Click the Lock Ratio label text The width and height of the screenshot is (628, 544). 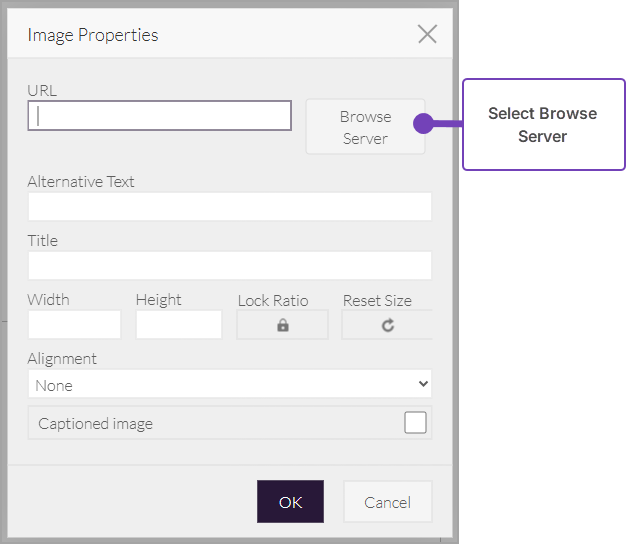(x=273, y=301)
